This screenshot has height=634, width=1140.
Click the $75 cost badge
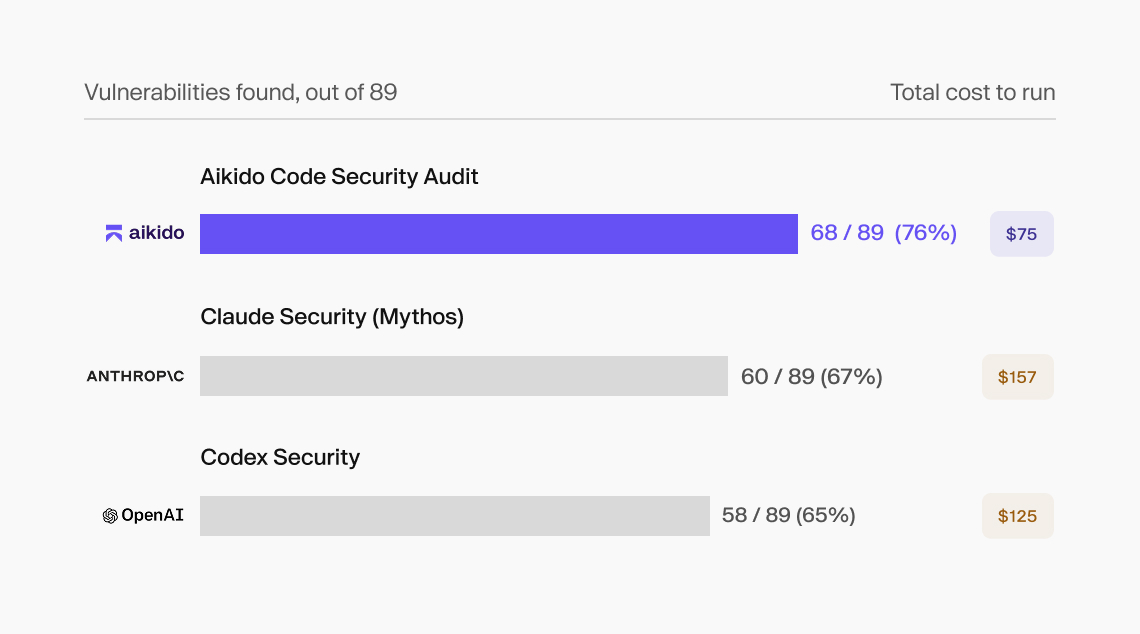pos(1021,233)
